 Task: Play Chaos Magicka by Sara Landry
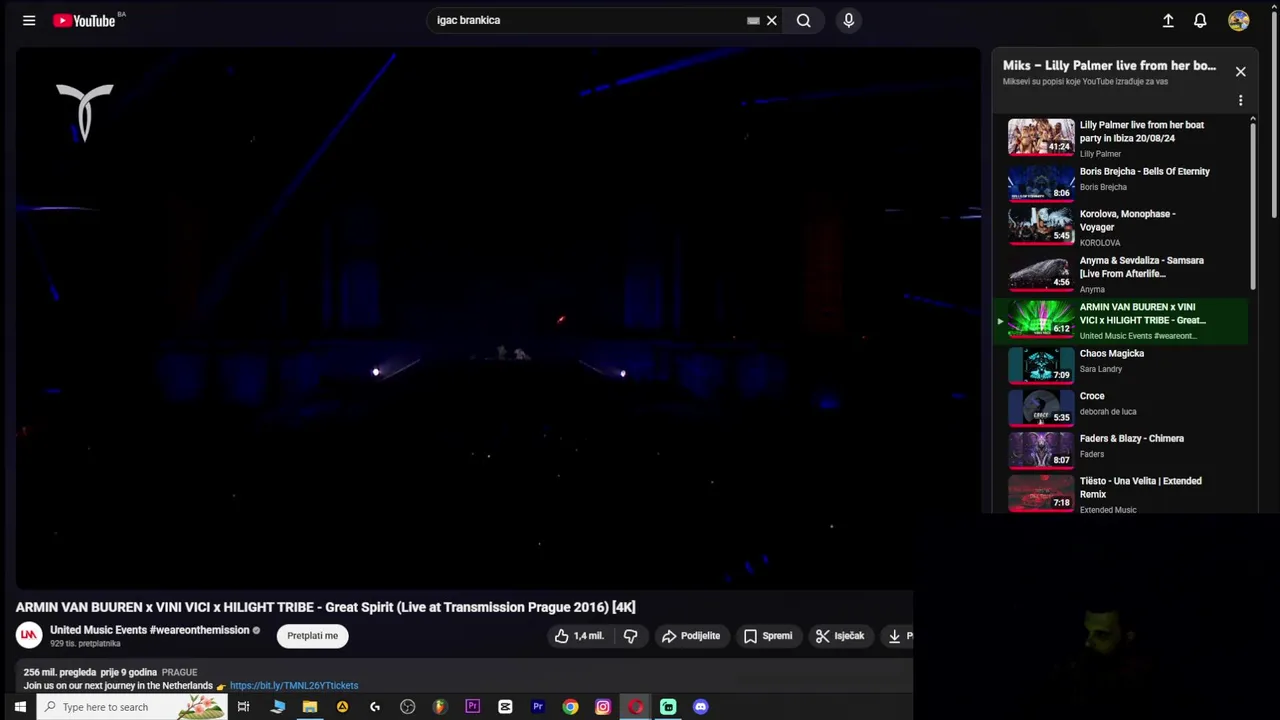1120,364
